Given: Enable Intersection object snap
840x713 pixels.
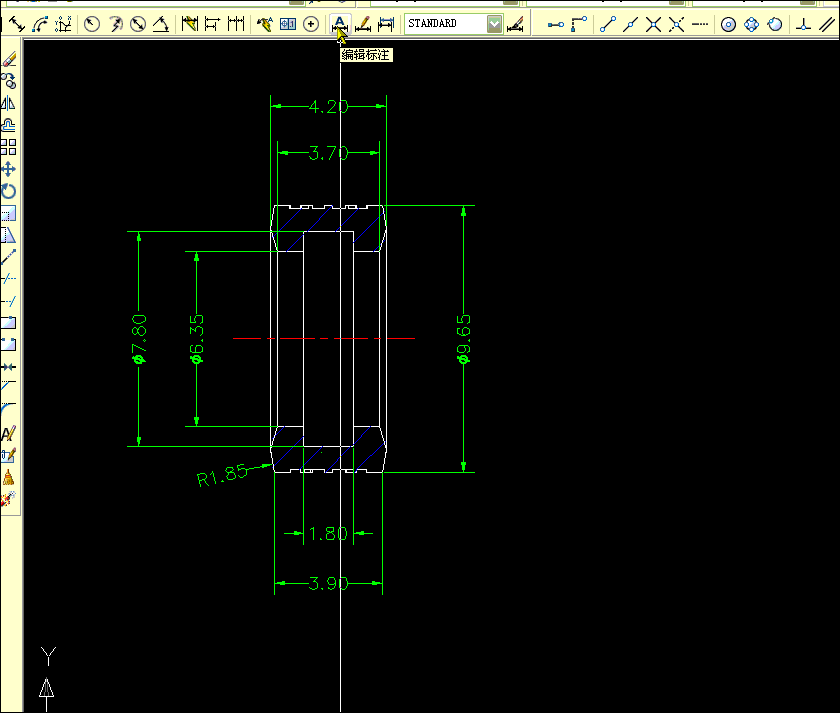Looking at the screenshot, I should [x=654, y=24].
